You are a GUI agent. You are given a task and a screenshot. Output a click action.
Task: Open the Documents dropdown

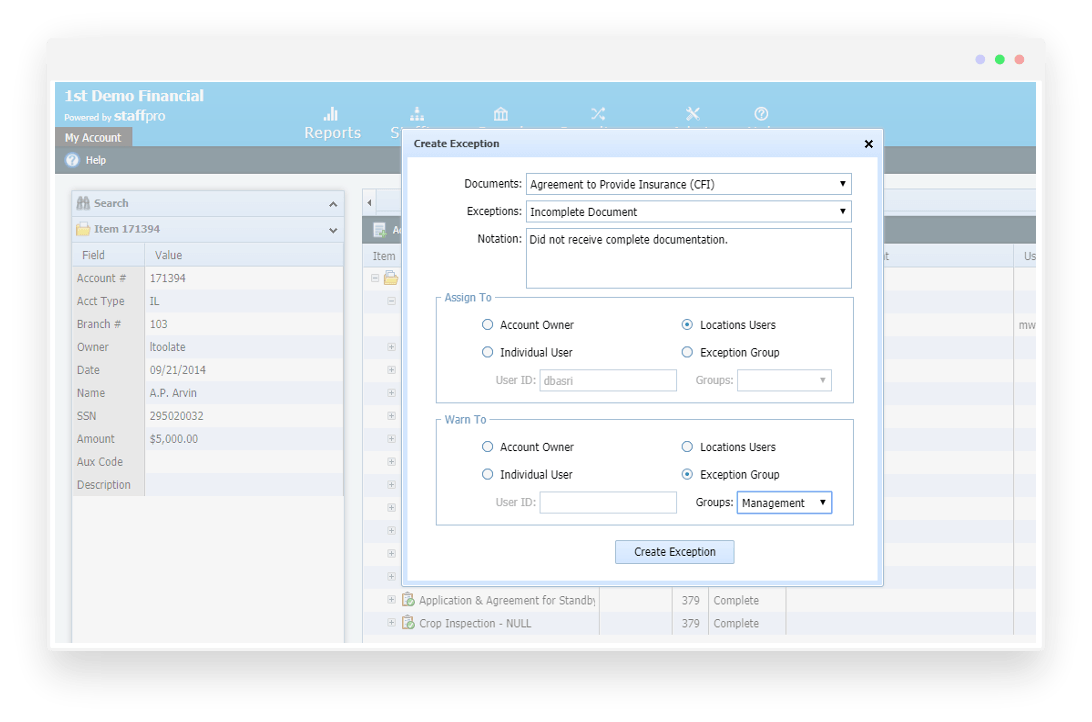pyautogui.click(x=689, y=184)
